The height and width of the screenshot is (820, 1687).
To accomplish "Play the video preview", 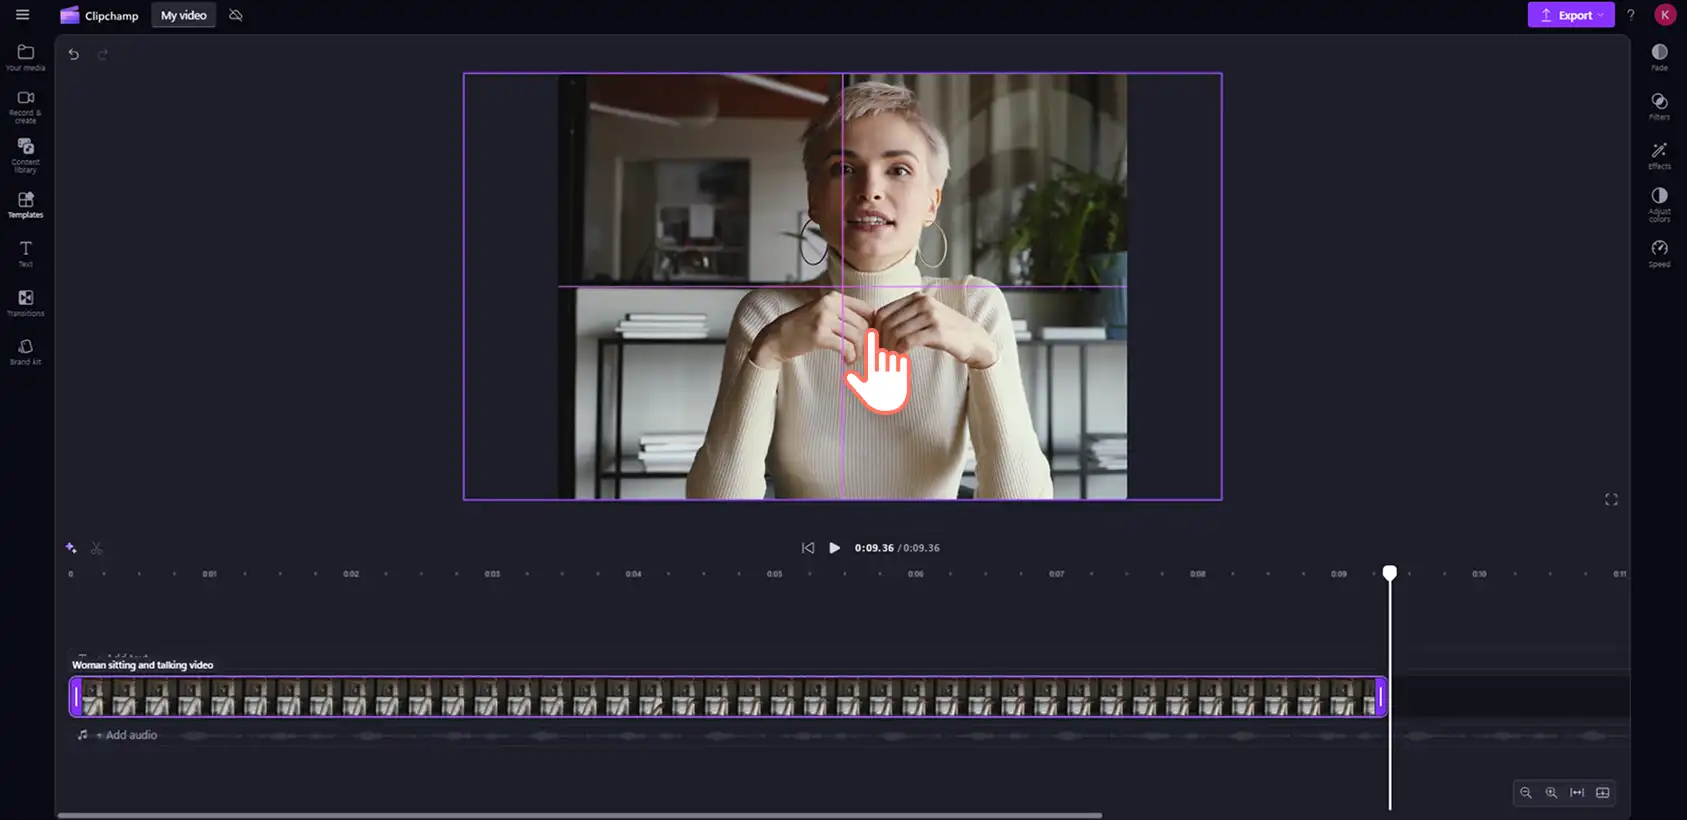I will tap(835, 548).
